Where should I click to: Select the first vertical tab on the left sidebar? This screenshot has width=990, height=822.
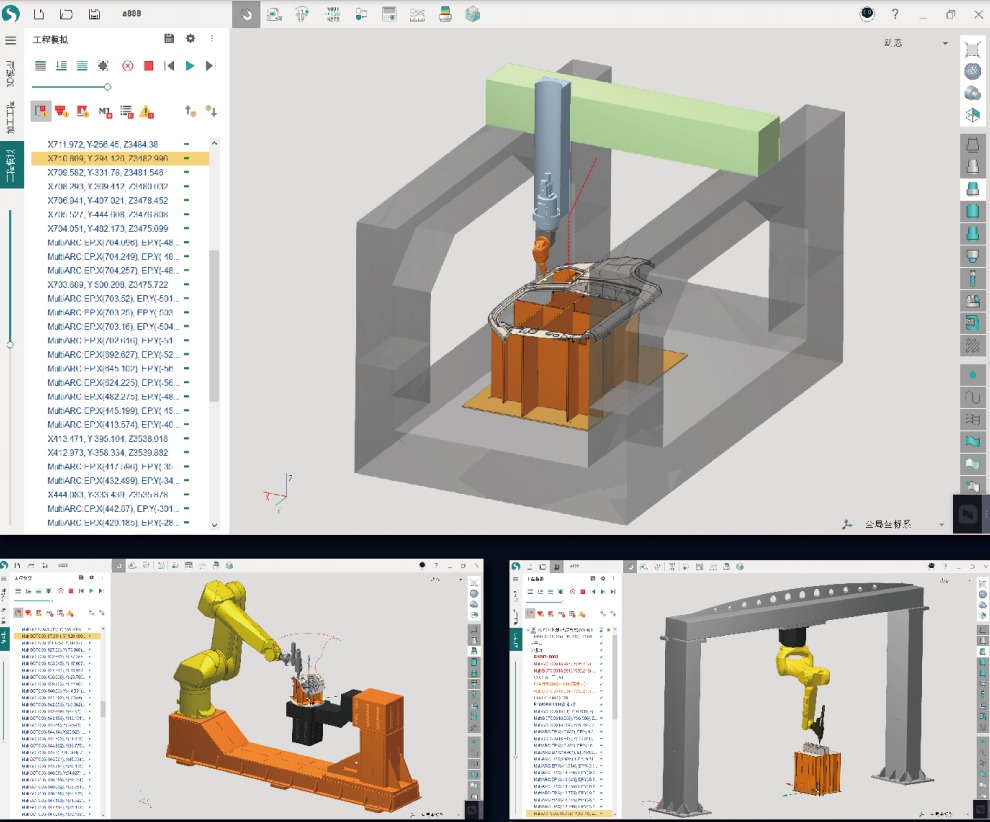click(x=11, y=74)
